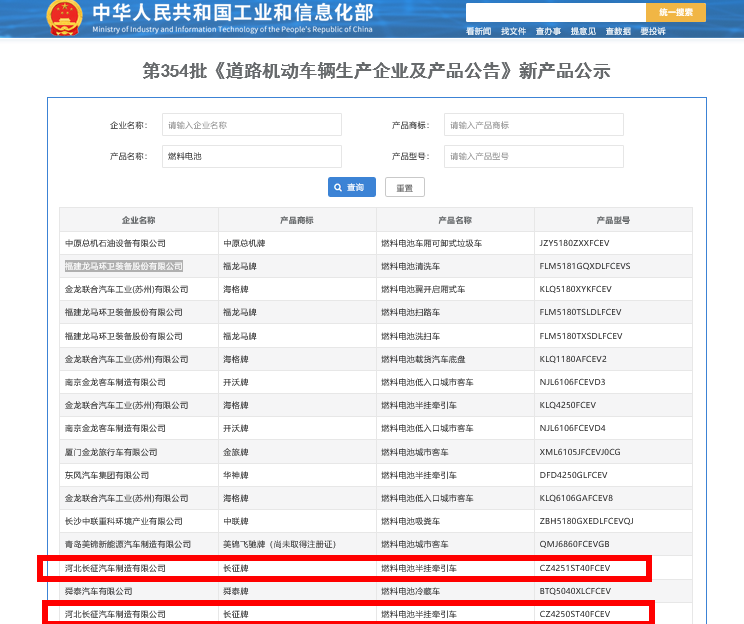Viewport: 744px width, 624px height.
Task: Click 燃料电池洗扫车 product name
Action: click(x=410, y=336)
